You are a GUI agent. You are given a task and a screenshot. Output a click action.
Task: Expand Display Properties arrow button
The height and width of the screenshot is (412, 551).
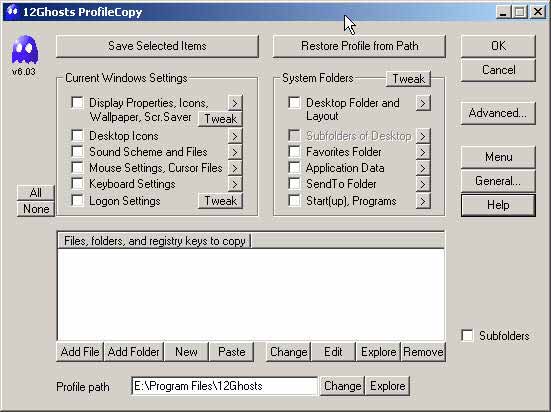pos(235,103)
